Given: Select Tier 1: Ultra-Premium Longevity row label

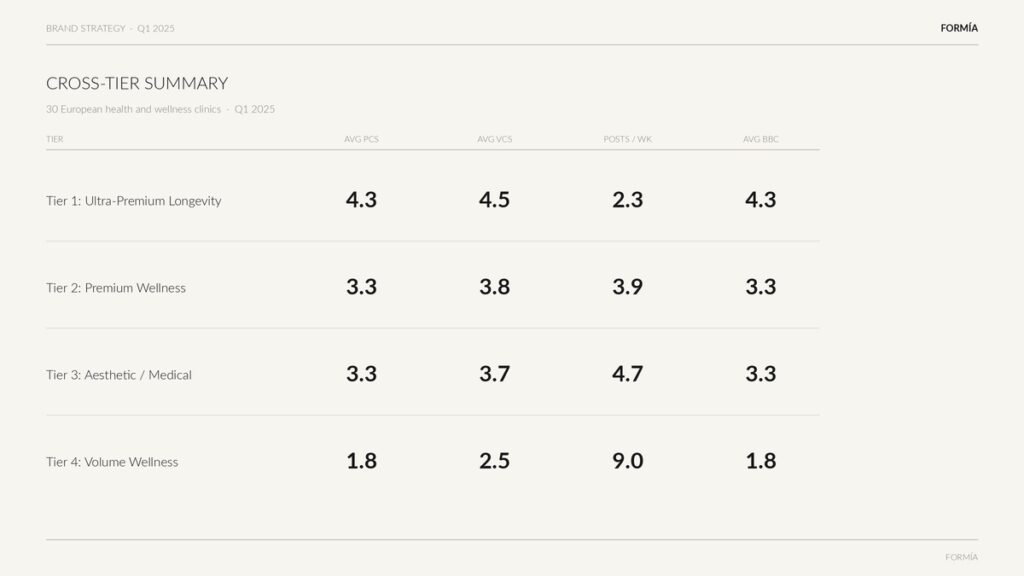Looking at the screenshot, I should [134, 201].
